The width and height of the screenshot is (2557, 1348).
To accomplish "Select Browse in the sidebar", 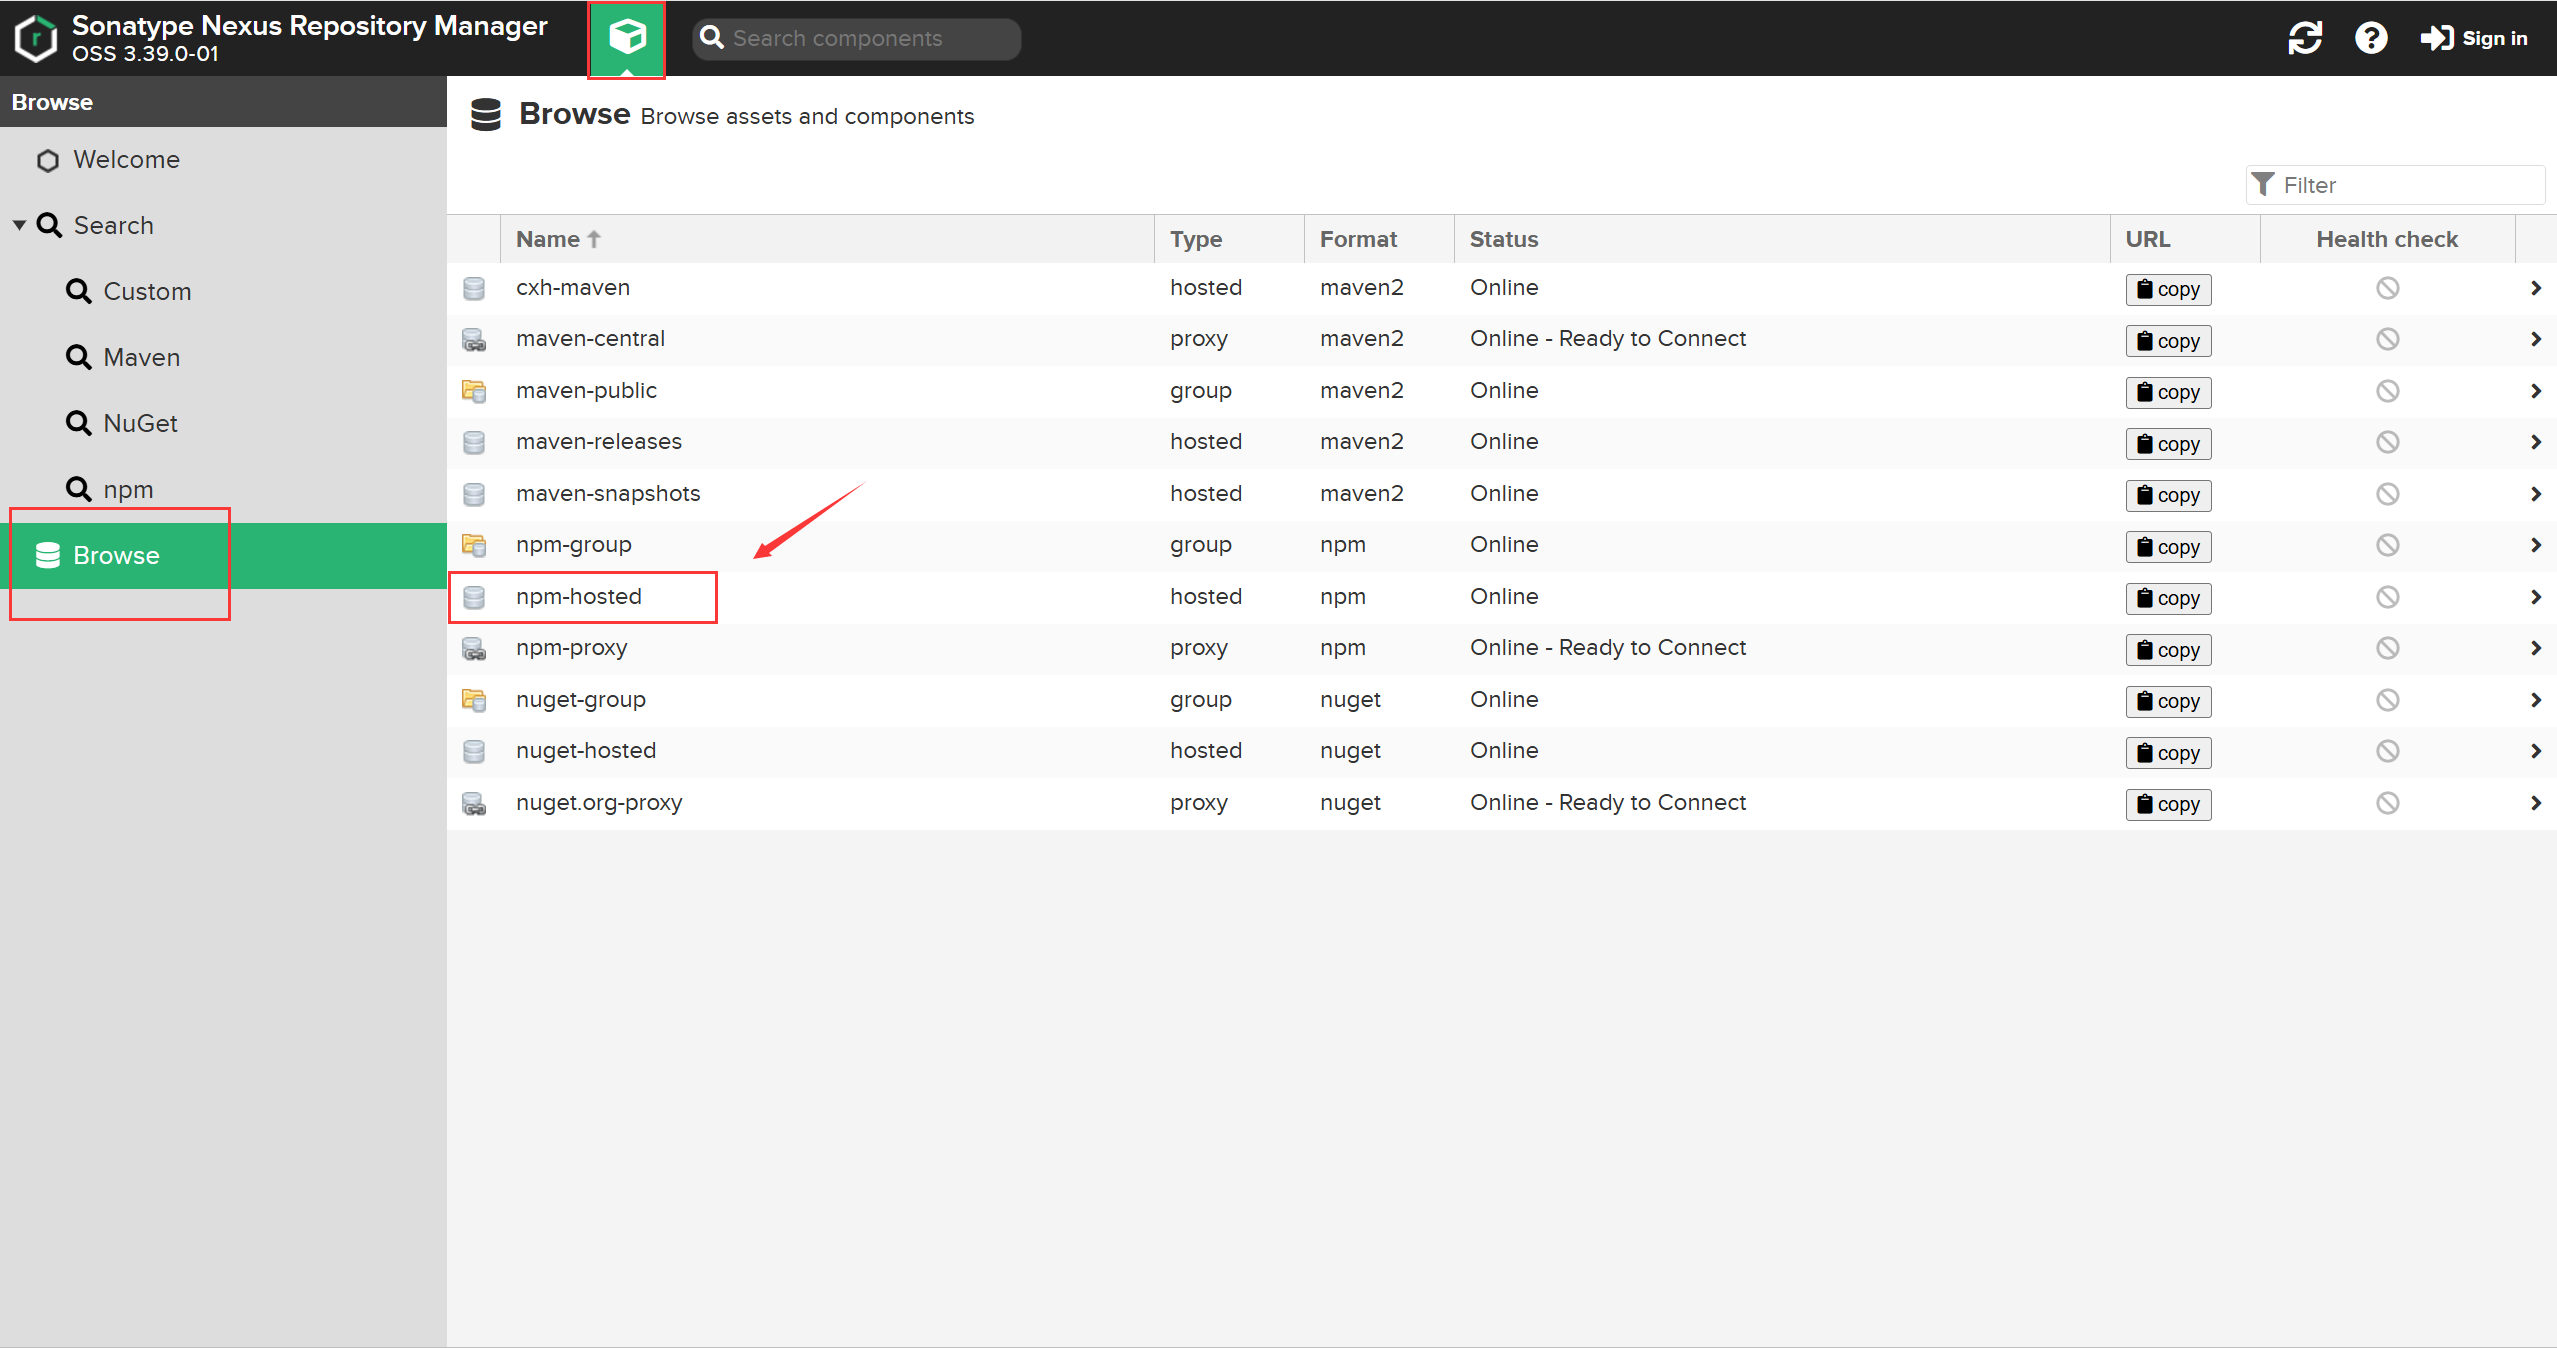I will pos(116,555).
